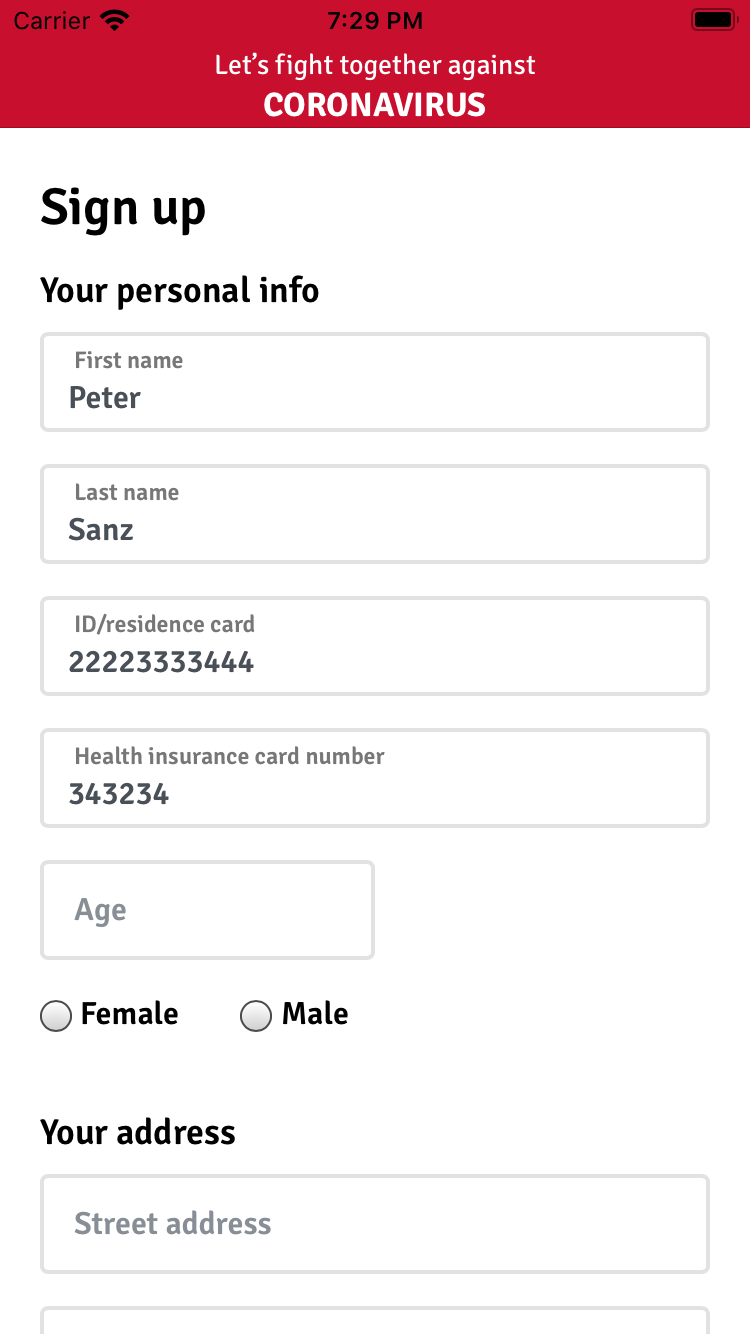Image resolution: width=750 pixels, height=1334 pixels.
Task: Focus the Age input field
Action: click(x=207, y=910)
